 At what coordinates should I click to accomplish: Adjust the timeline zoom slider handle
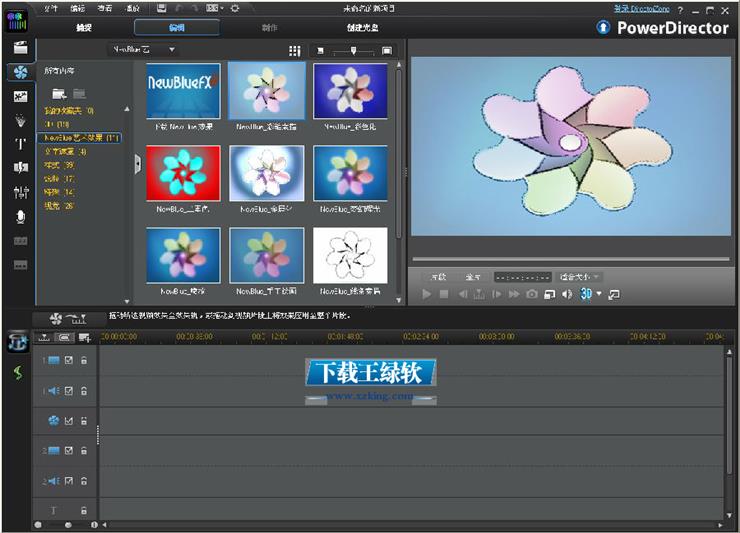(x=68, y=525)
